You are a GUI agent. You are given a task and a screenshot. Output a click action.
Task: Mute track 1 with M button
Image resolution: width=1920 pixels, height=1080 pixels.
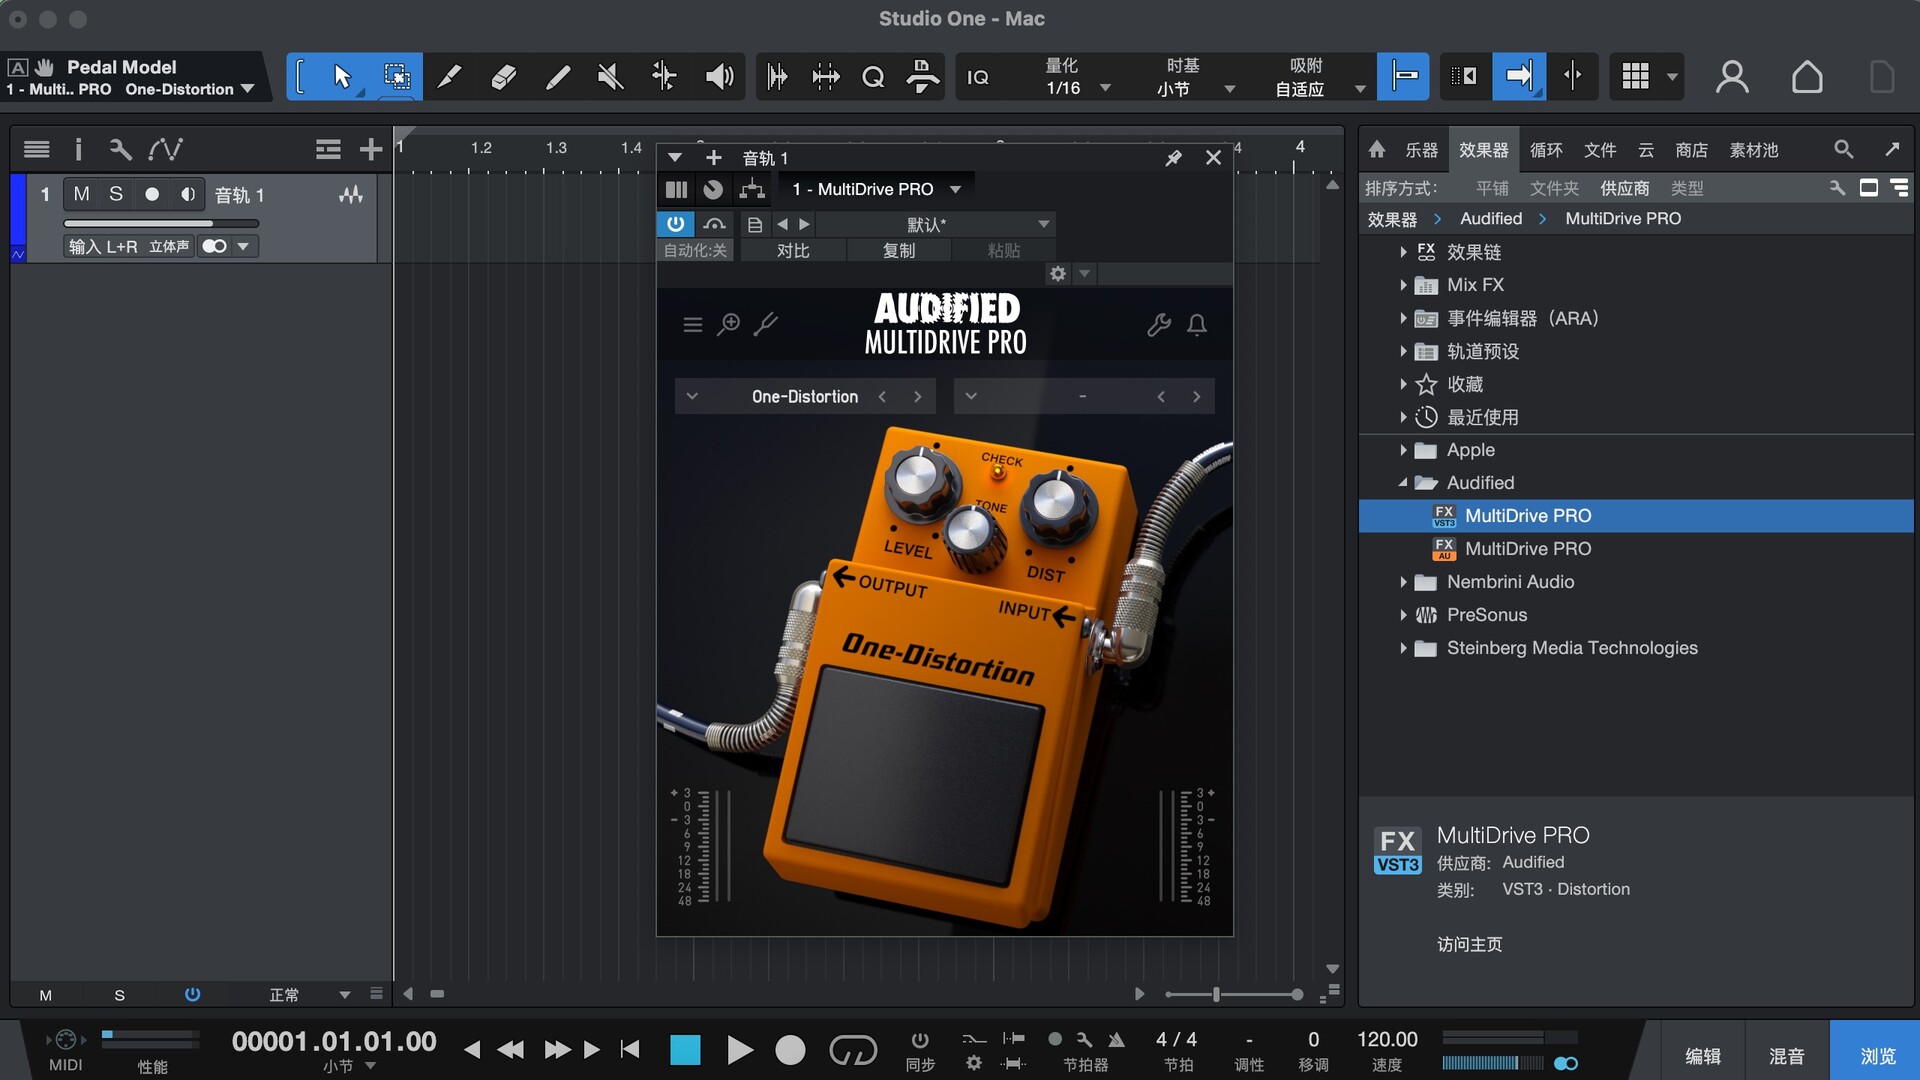(x=82, y=194)
